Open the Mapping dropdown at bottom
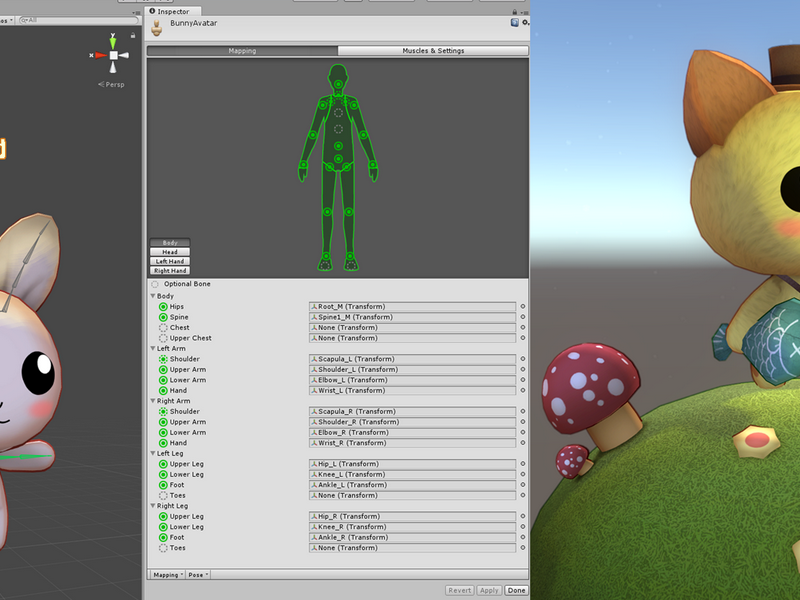800x600 pixels. pos(168,575)
